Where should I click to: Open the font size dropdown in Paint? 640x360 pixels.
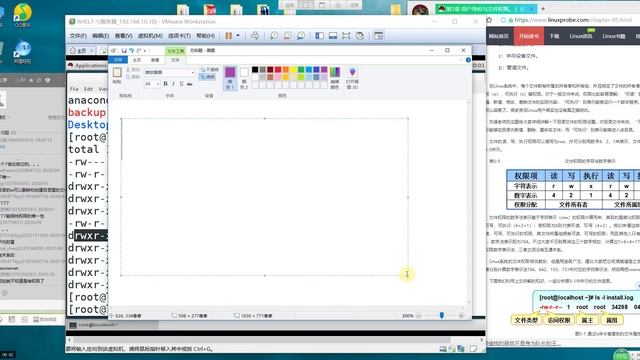point(158,84)
